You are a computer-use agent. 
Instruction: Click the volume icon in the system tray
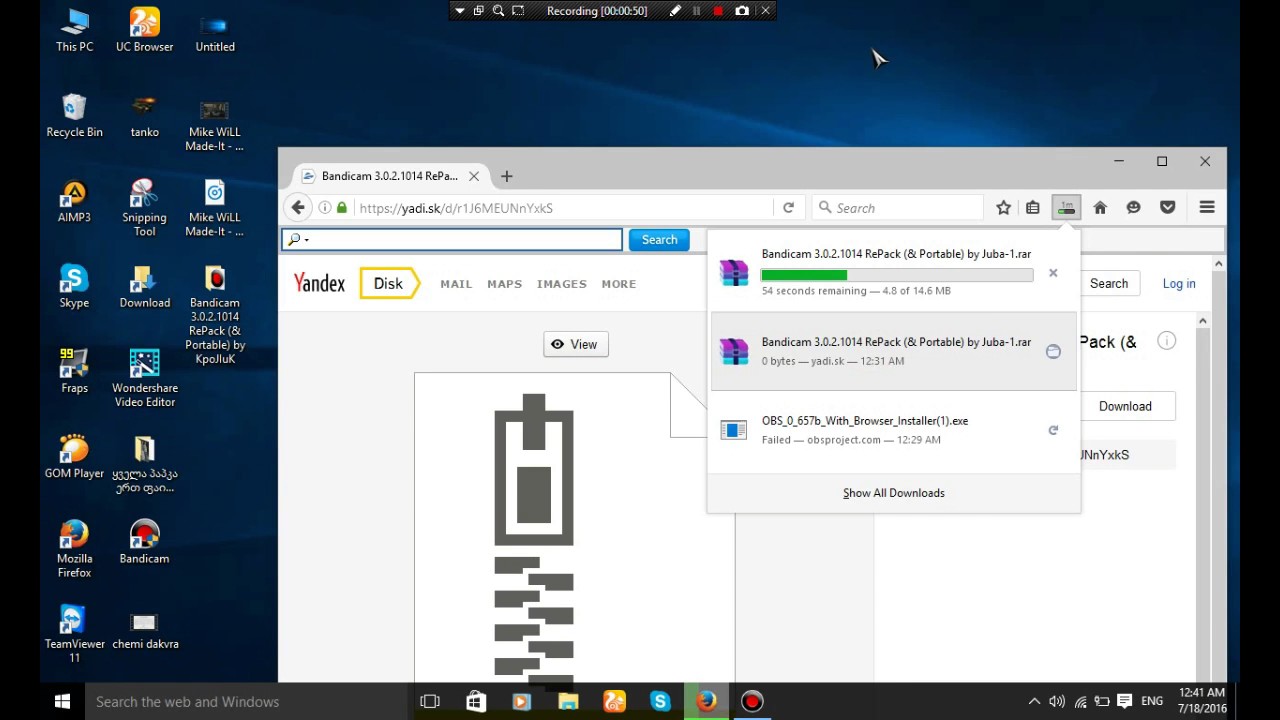tap(1057, 702)
